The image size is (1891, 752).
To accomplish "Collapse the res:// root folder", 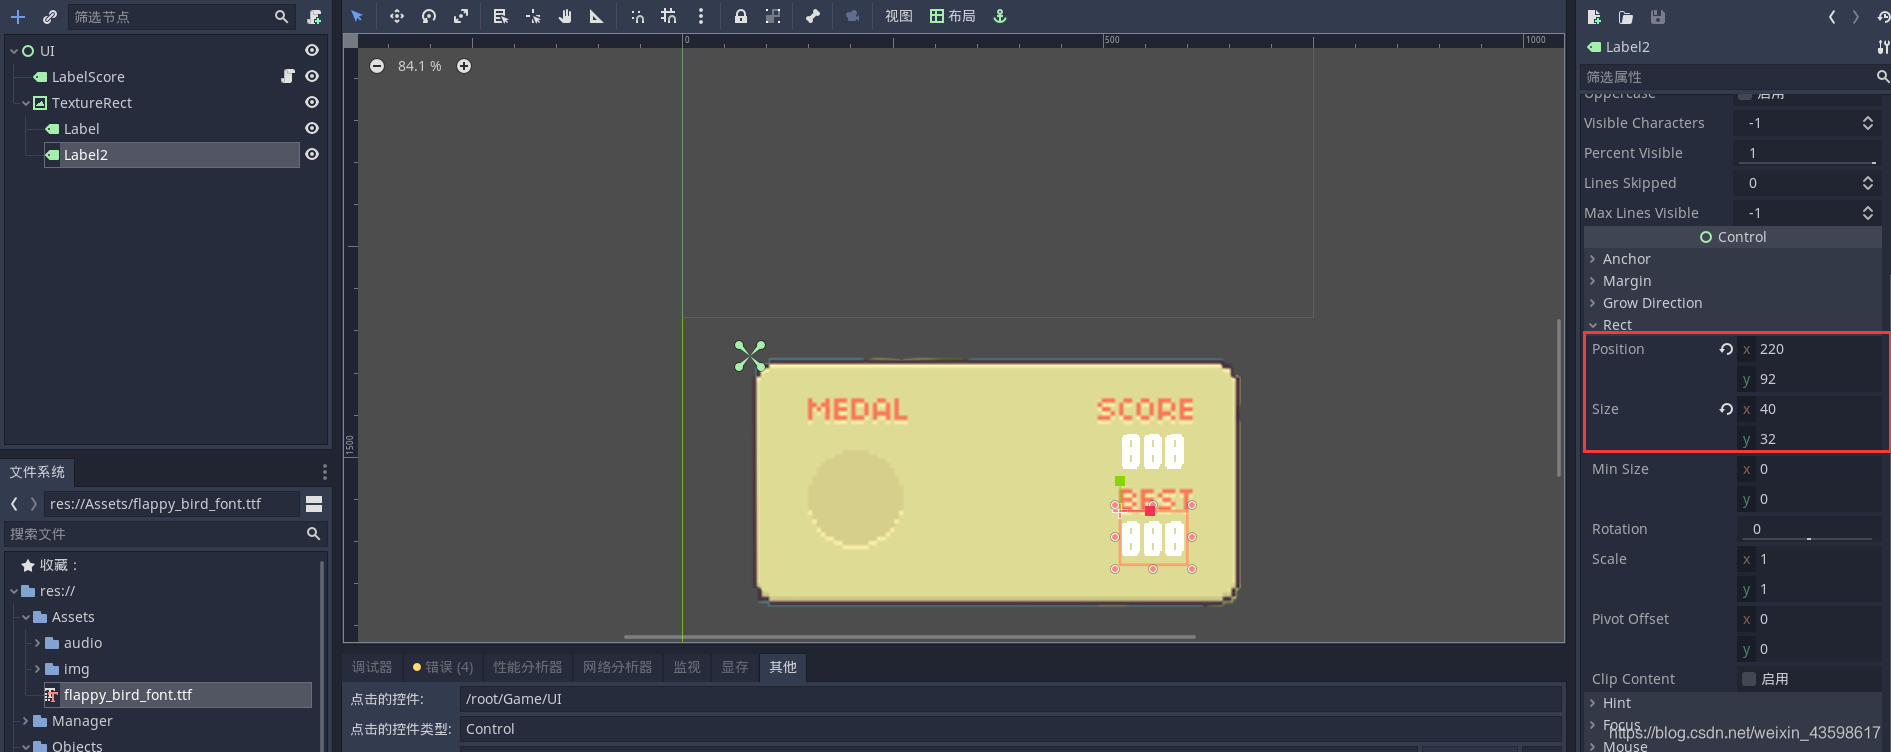I will point(14,591).
